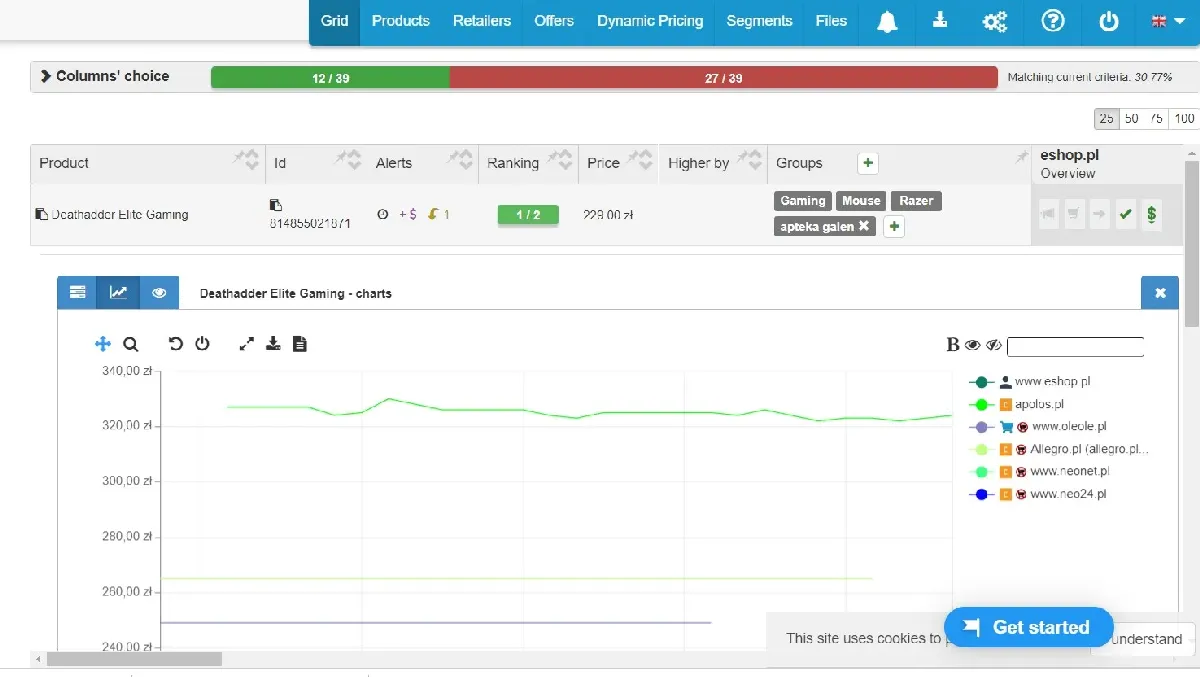Click the plus button beside Groups header
This screenshot has height=677, width=1200.
(x=868, y=162)
